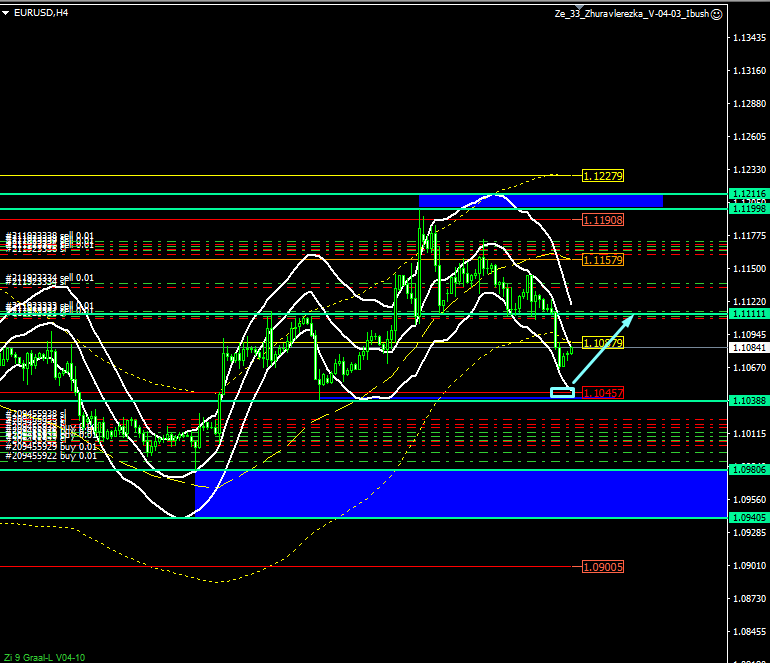Click the 1.11775 value on price scale
This screenshot has height=663, width=770.
click(x=749, y=236)
